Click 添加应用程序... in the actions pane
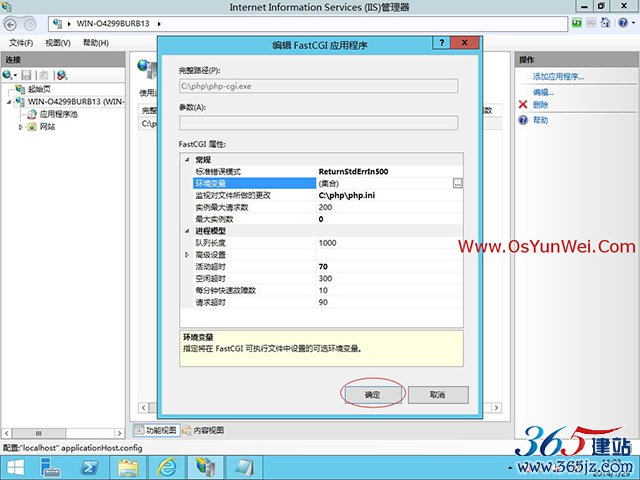Screen dimensions: 640x480 pyautogui.click(x=558, y=76)
